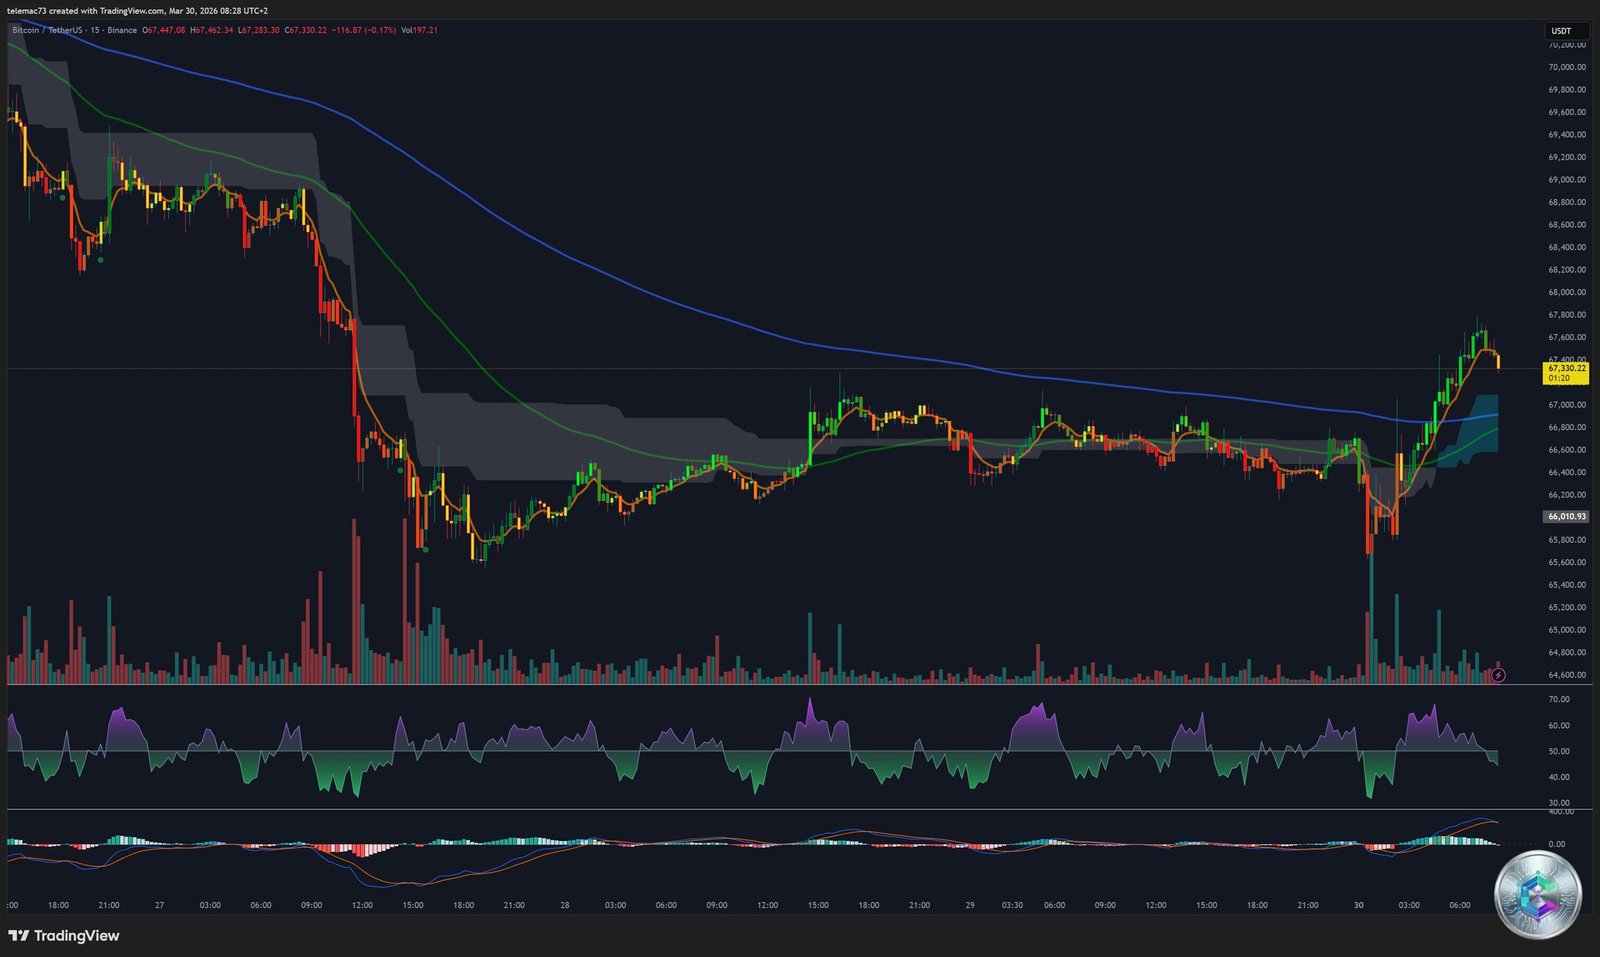This screenshot has width=1600, height=957.
Task: Click the purple lightning trade icon on the chart
Action: (x=1498, y=675)
